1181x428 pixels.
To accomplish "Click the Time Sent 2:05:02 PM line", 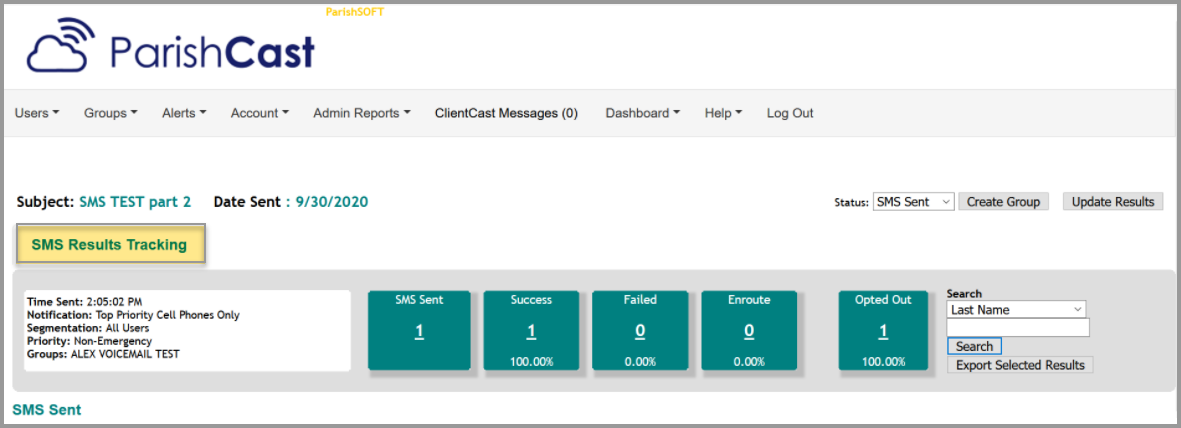I will point(84,301).
